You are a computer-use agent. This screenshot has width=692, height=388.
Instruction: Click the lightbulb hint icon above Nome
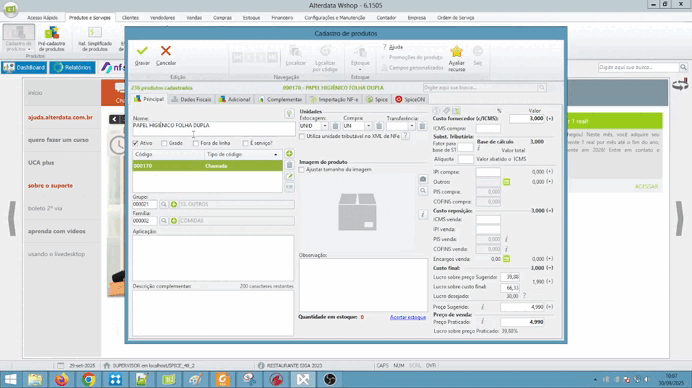click(289, 114)
